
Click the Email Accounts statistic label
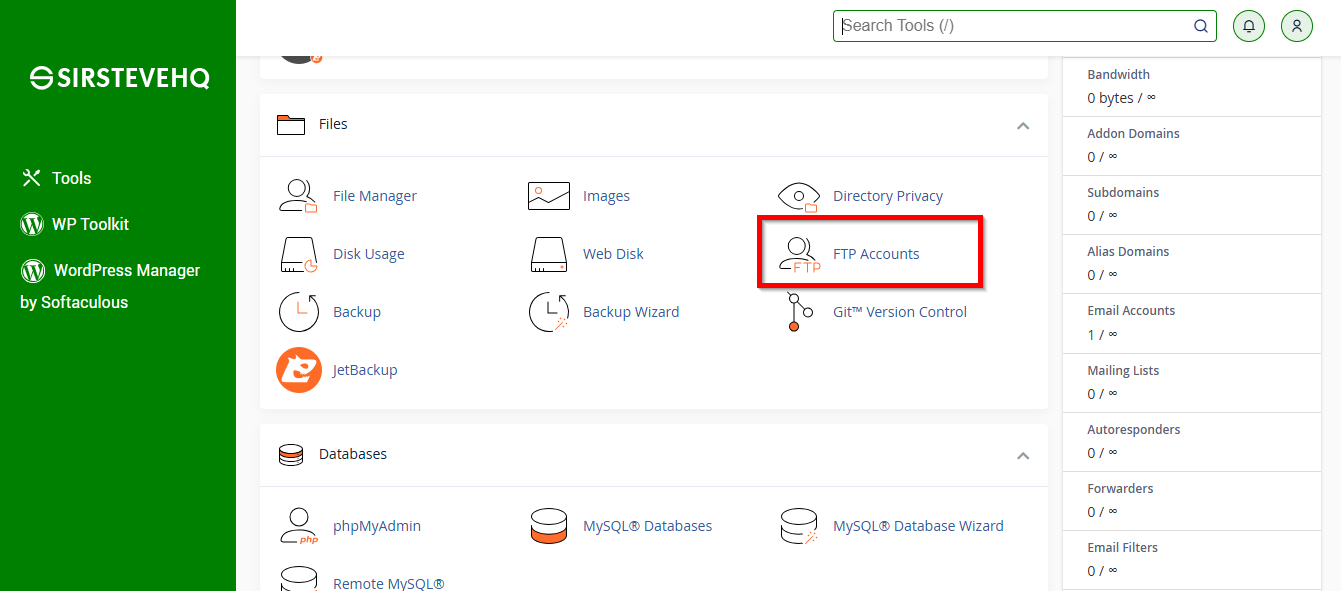(x=1132, y=311)
